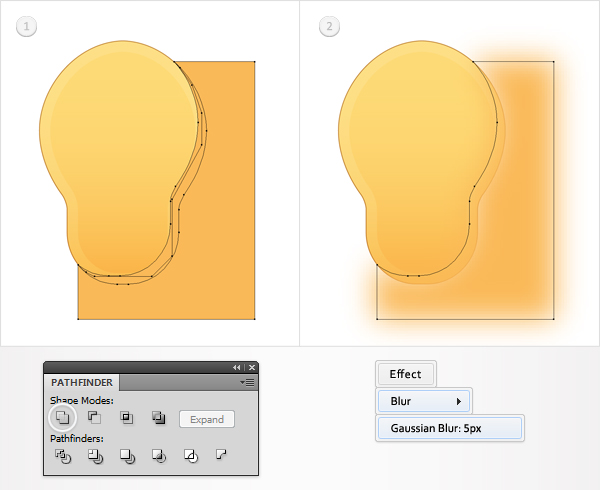Click the Merge pathfinder icon
Image resolution: width=600 pixels, height=490 pixels.
click(127, 456)
